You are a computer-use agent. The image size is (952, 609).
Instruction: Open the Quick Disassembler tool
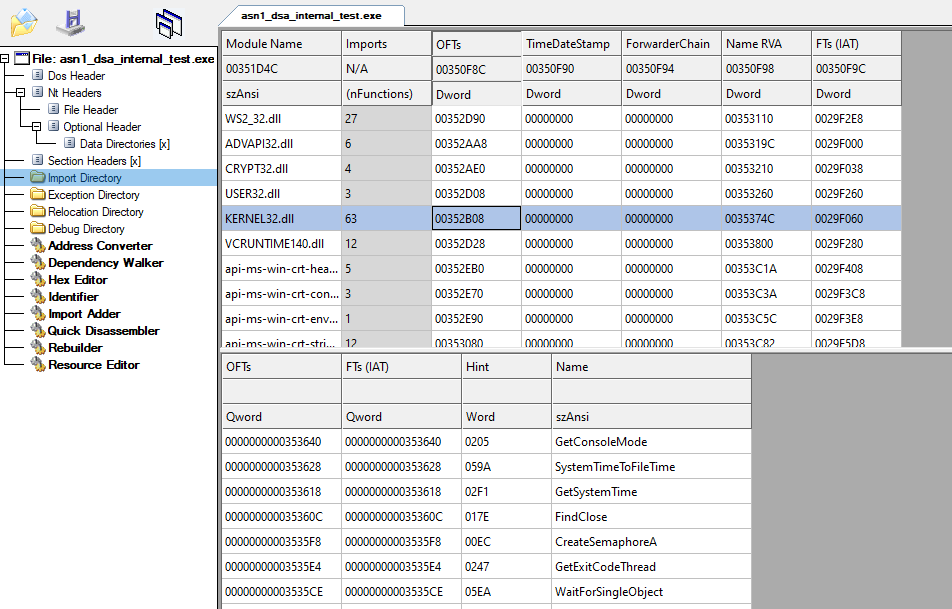tap(103, 331)
